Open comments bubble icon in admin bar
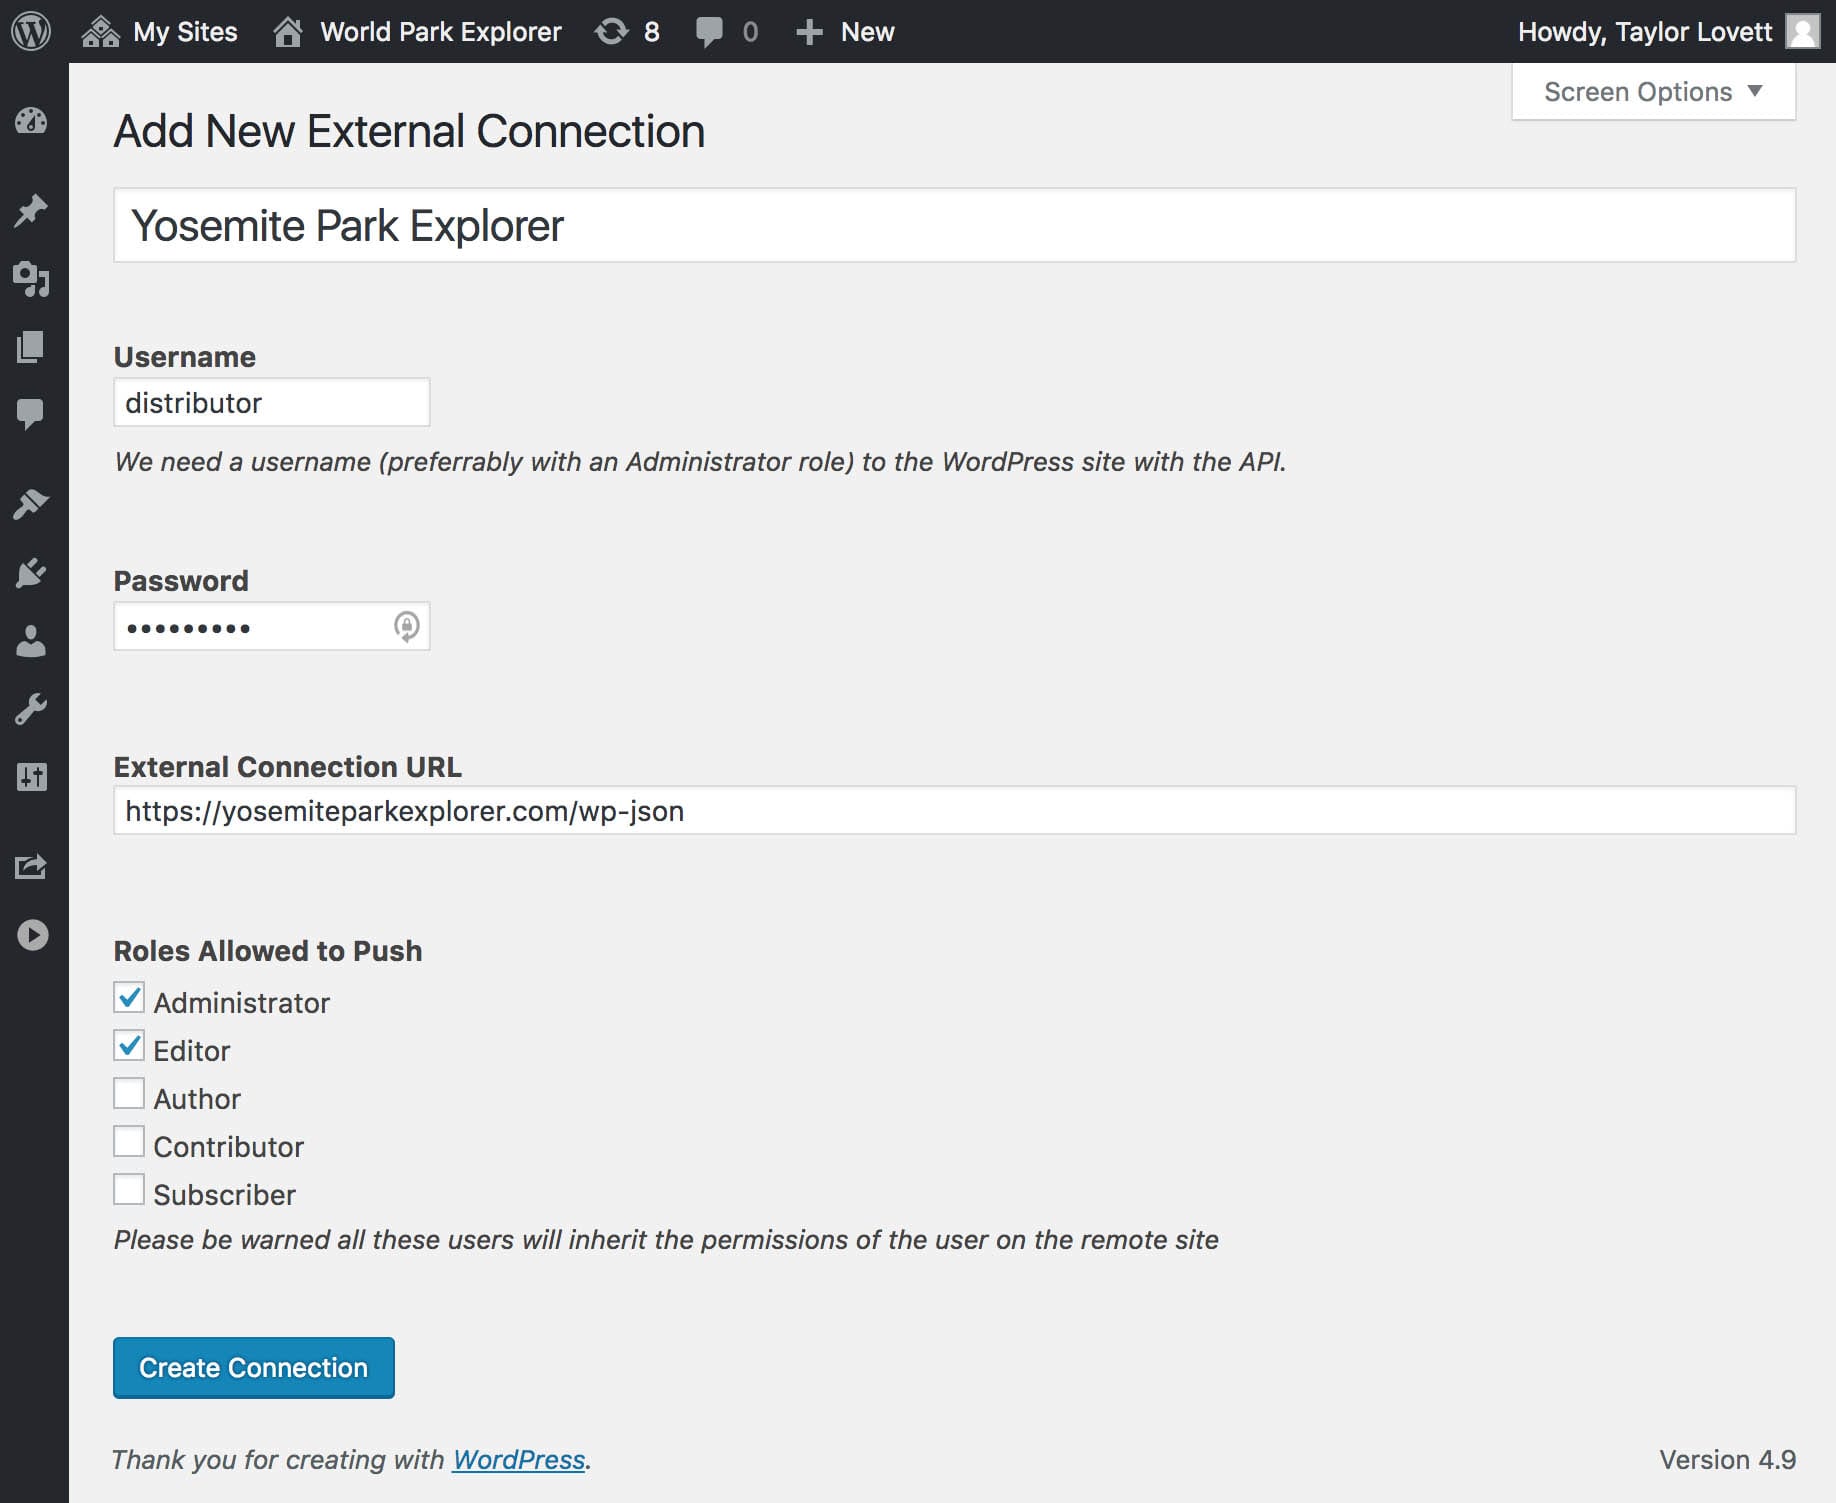Image resolution: width=1836 pixels, height=1503 pixels. 709,32
